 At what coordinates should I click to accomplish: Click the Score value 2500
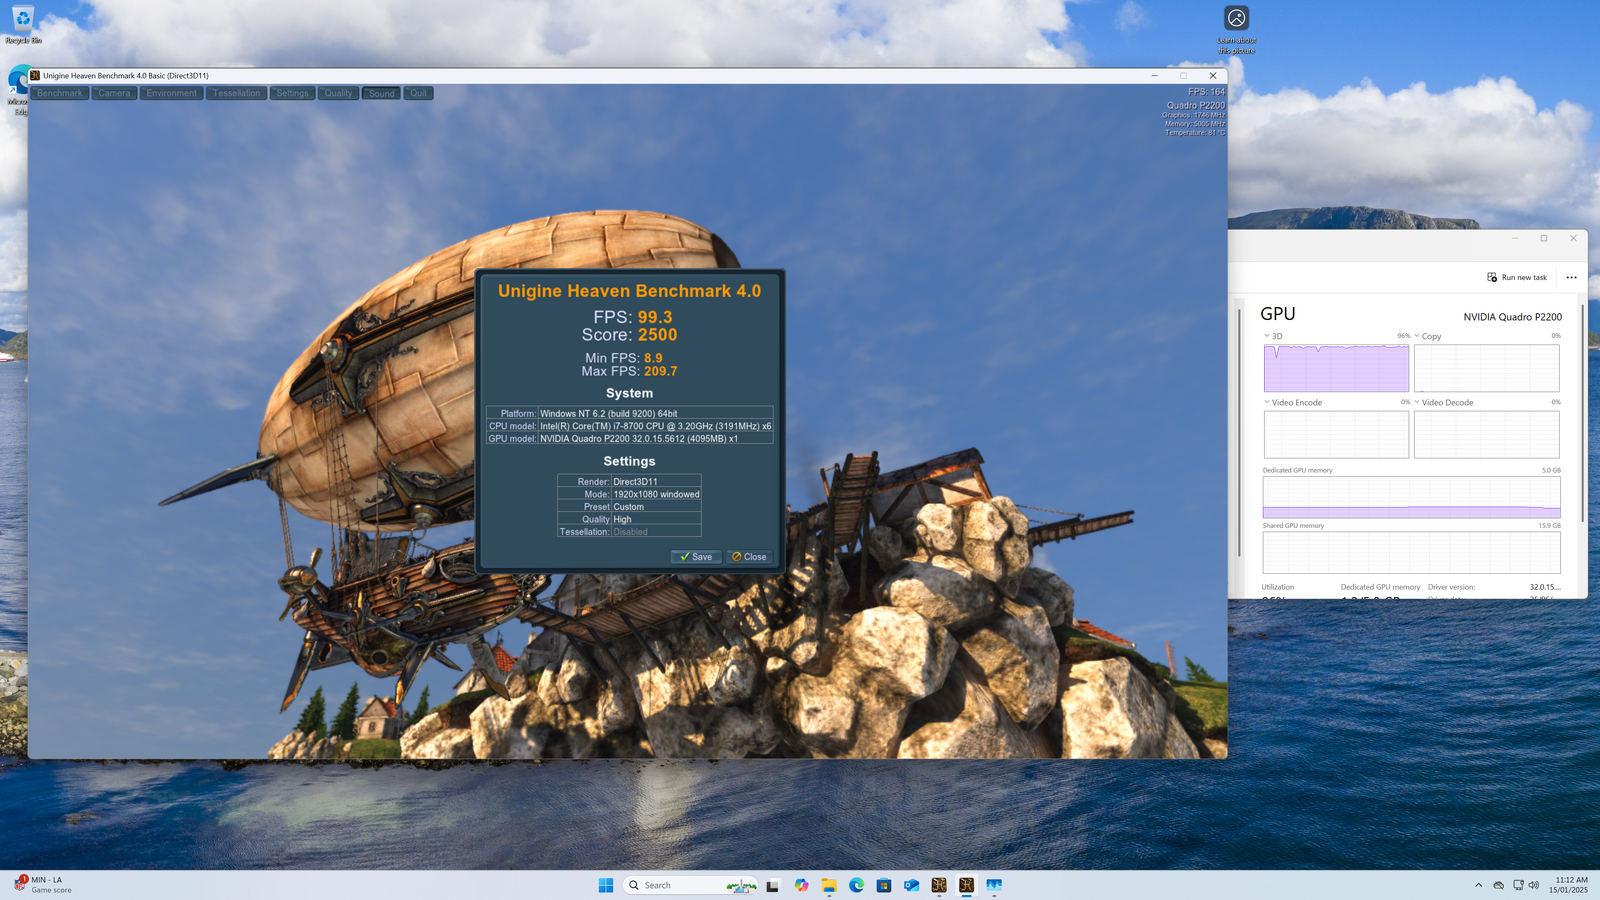coord(658,335)
